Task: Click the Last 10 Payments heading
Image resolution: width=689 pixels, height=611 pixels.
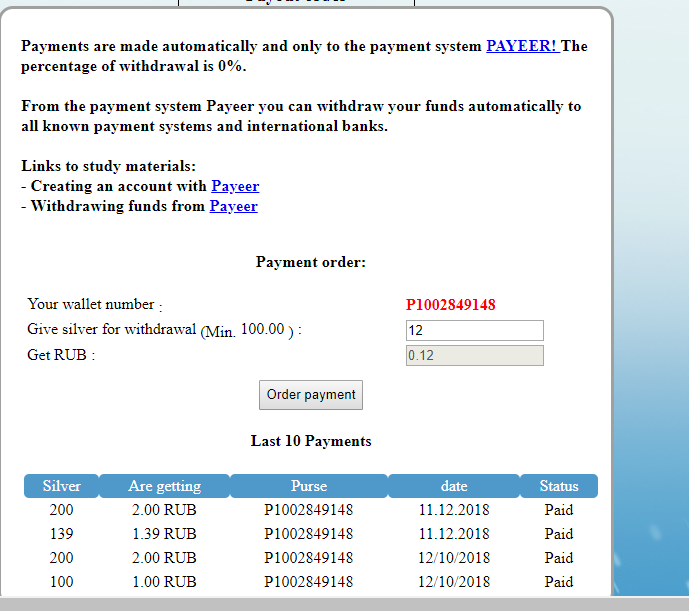Action: [311, 441]
